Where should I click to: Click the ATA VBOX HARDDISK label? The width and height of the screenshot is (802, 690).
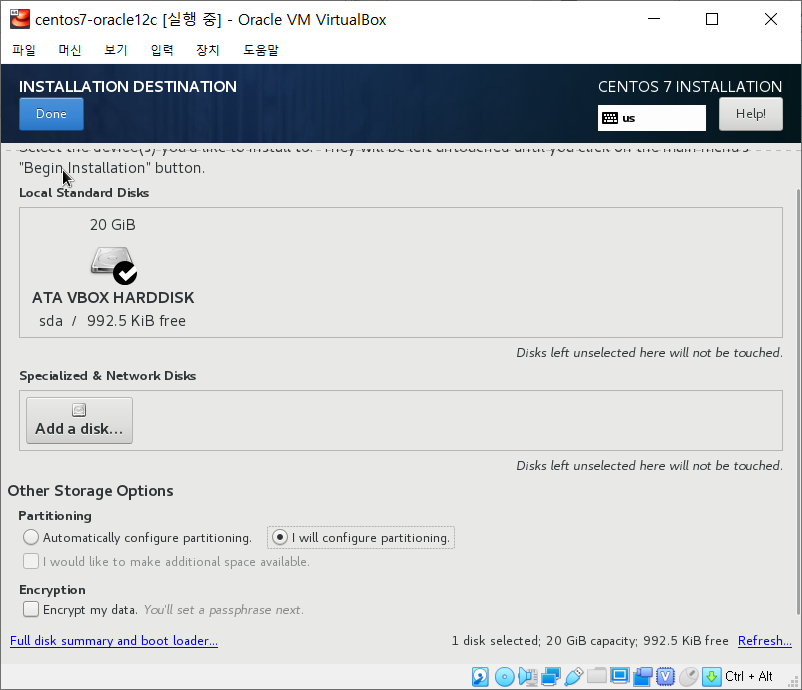coord(113,298)
